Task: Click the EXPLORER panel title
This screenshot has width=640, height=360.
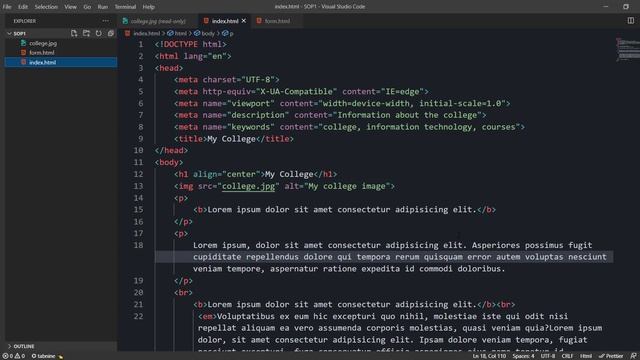Action: click(24, 21)
